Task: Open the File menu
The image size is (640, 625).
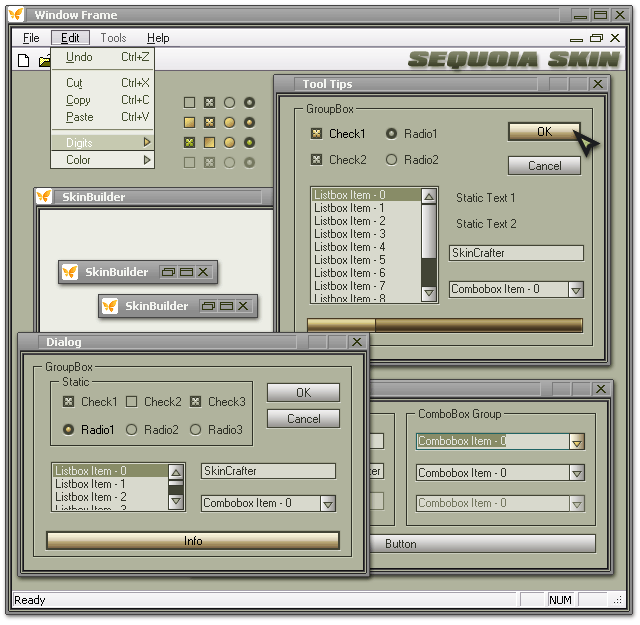Action: pyautogui.click(x=31, y=38)
